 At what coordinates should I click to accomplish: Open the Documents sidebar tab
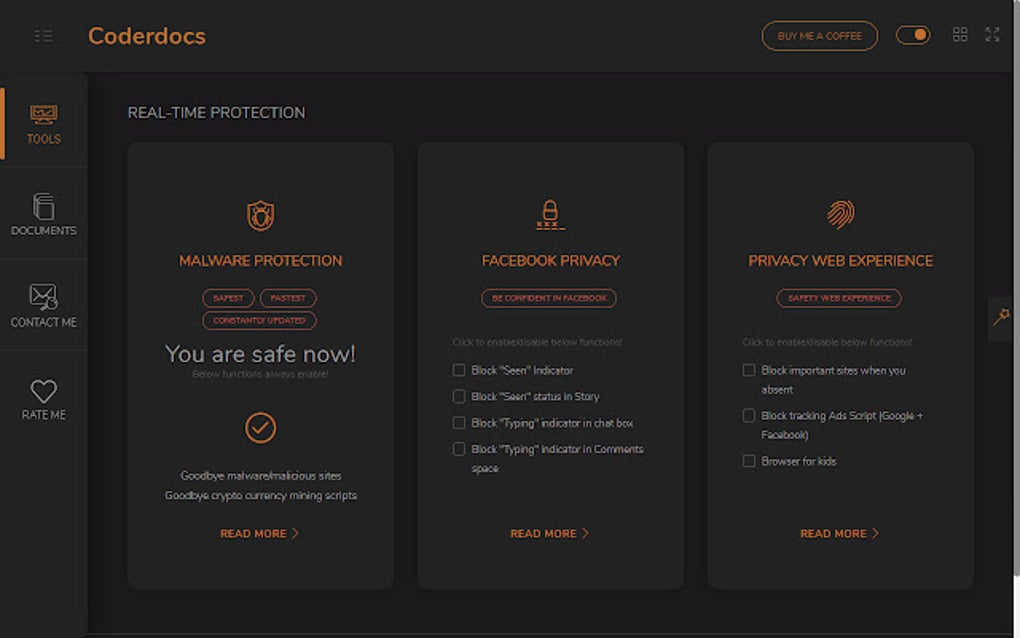coord(43,214)
